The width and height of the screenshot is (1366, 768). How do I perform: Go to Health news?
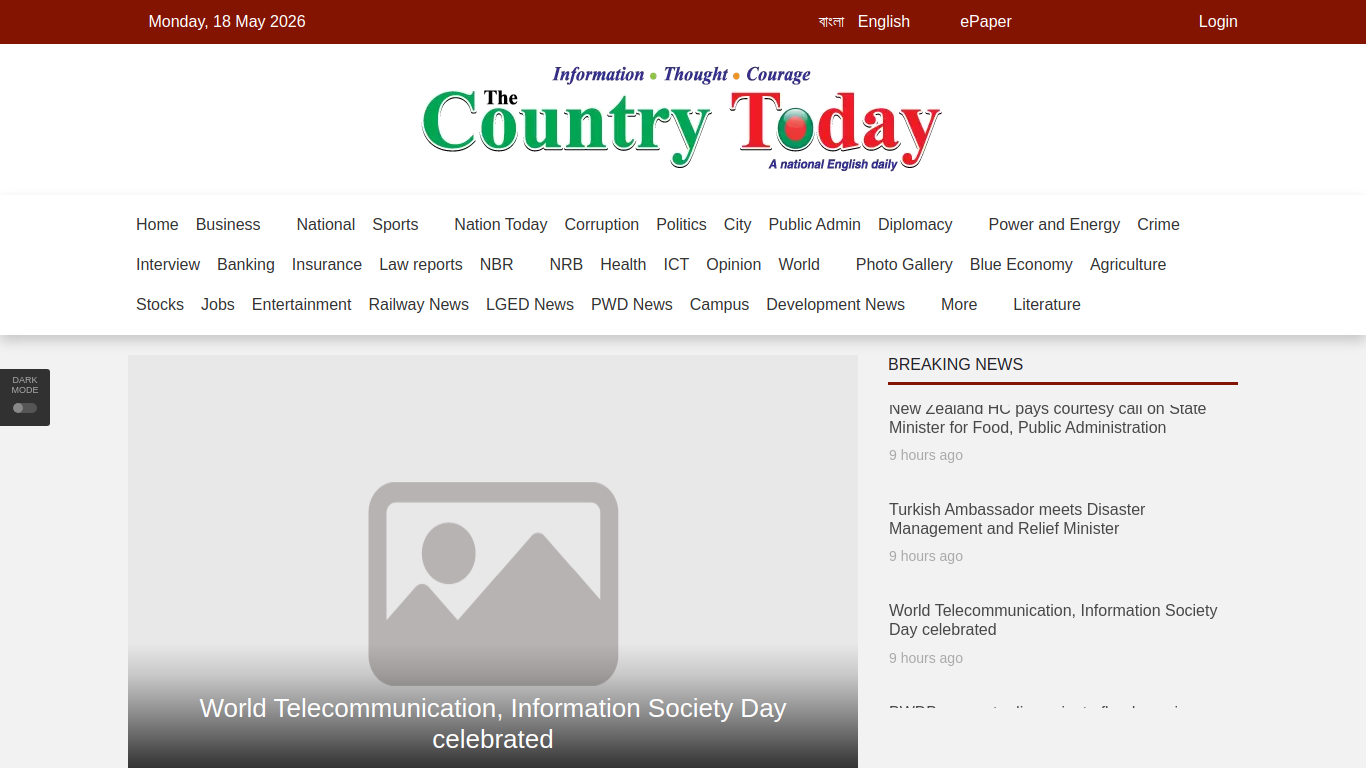623,265
